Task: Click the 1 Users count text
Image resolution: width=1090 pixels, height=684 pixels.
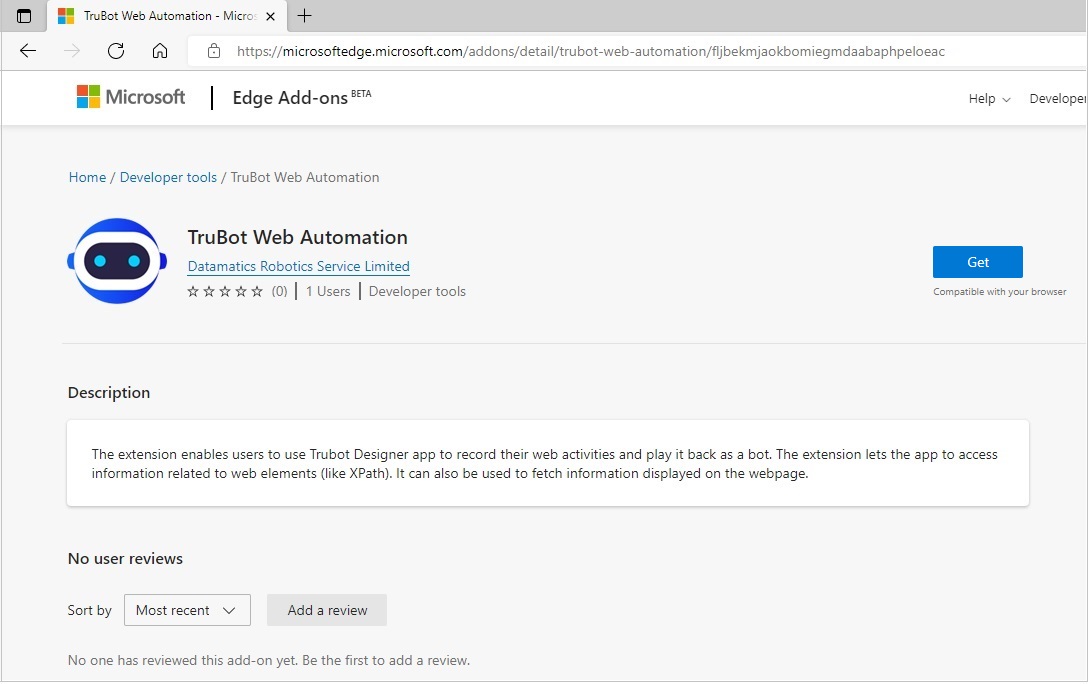Action: click(328, 291)
